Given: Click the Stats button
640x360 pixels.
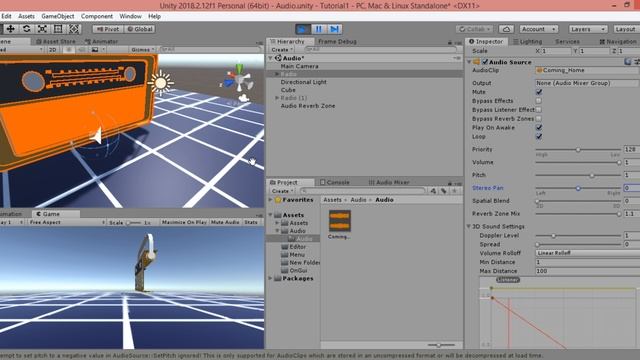Looking at the screenshot, I should (x=251, y=222).
